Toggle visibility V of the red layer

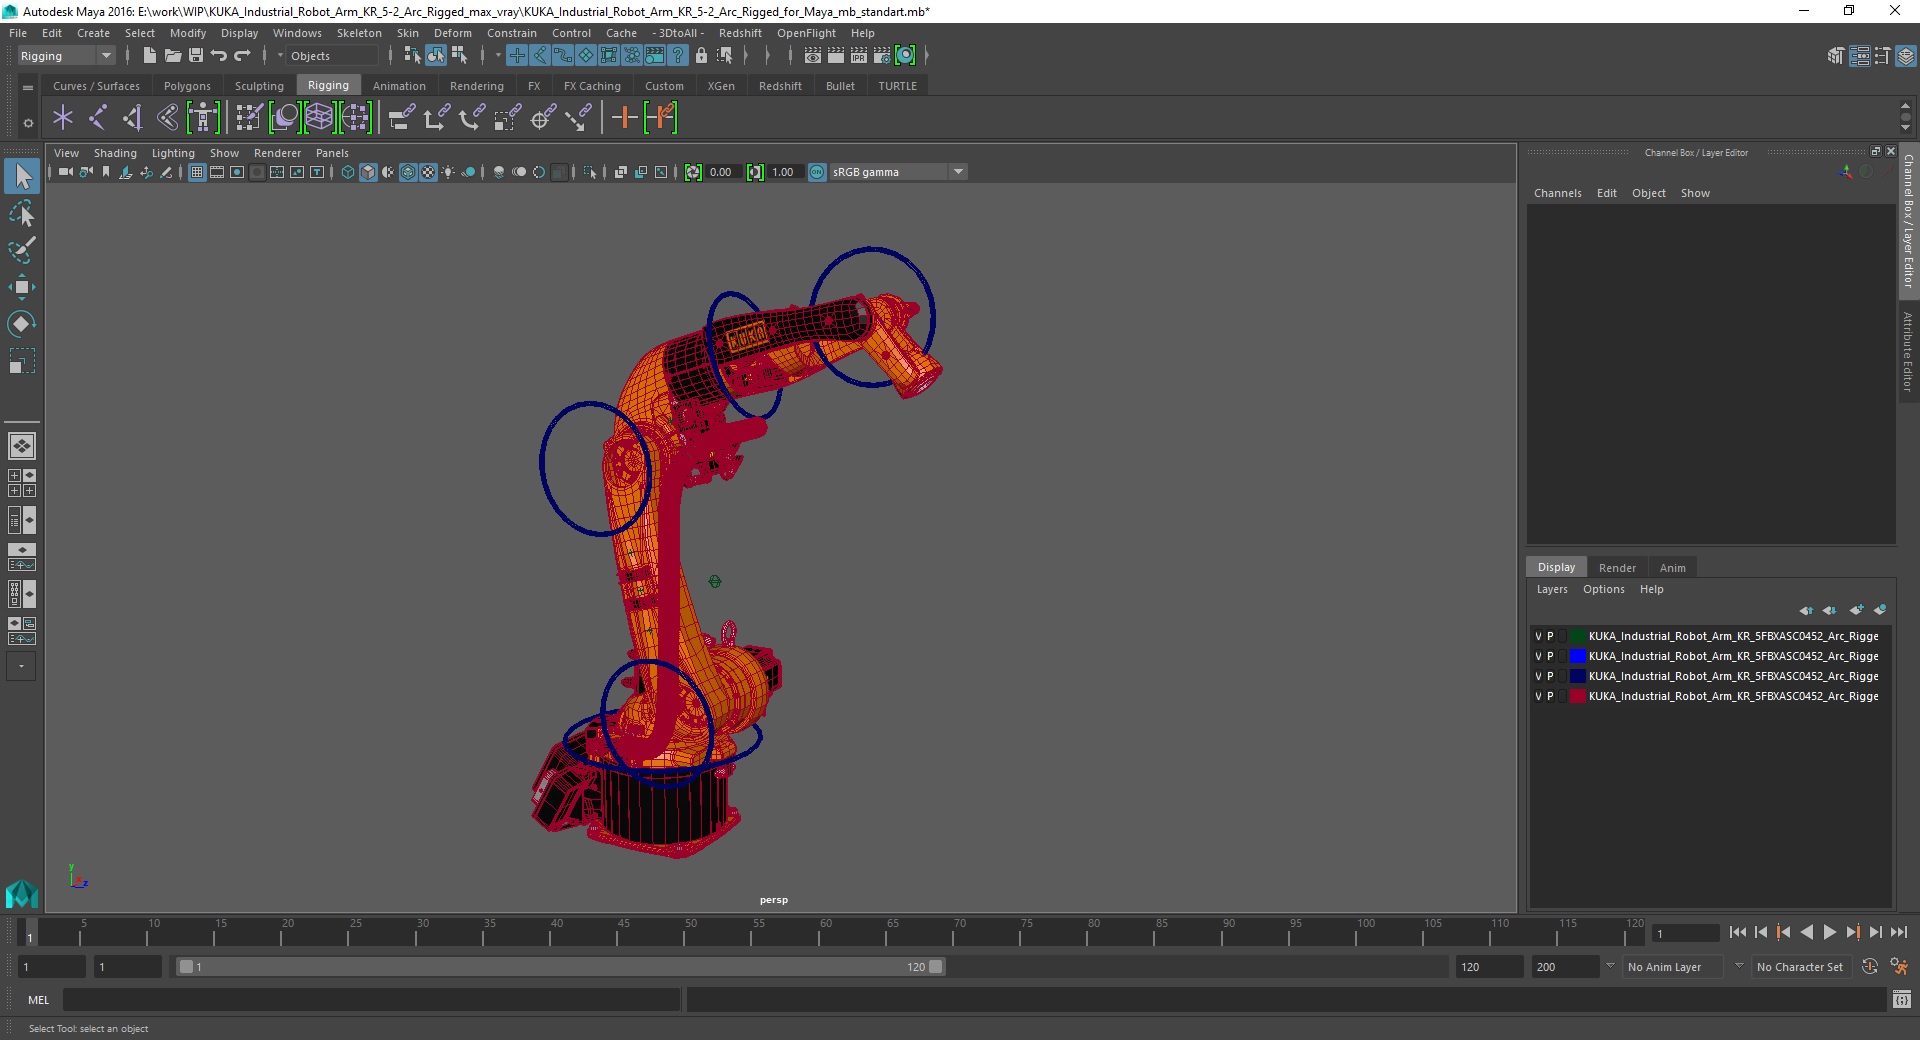[x=1538, y=696]
